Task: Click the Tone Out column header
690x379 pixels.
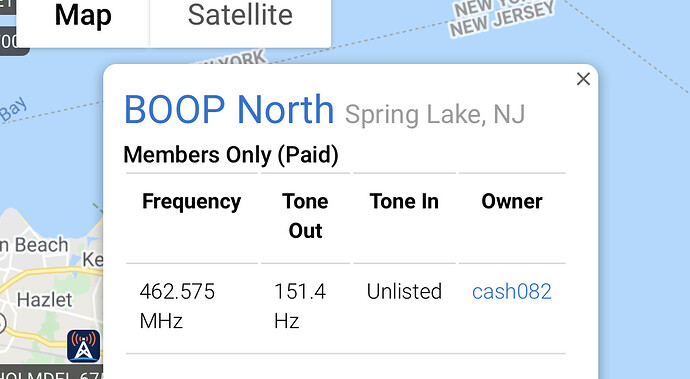Action: [x=305, y=216]
